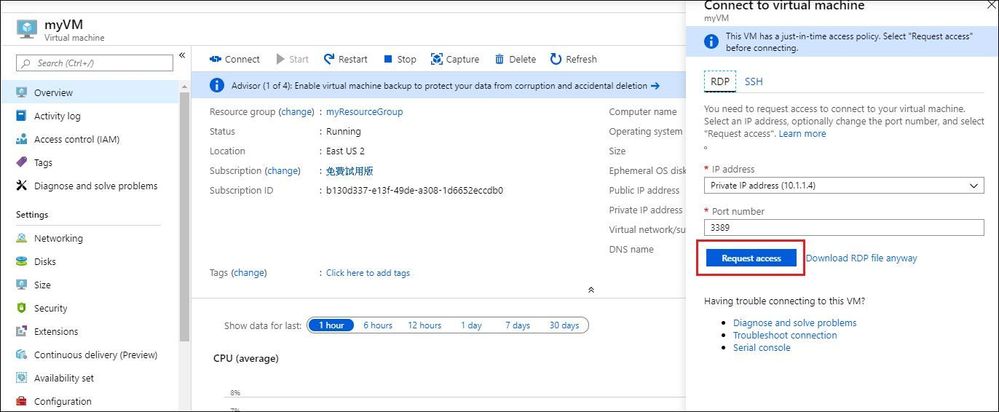Click the Port number field
999x412 pixels.
[x=844, y=227]
